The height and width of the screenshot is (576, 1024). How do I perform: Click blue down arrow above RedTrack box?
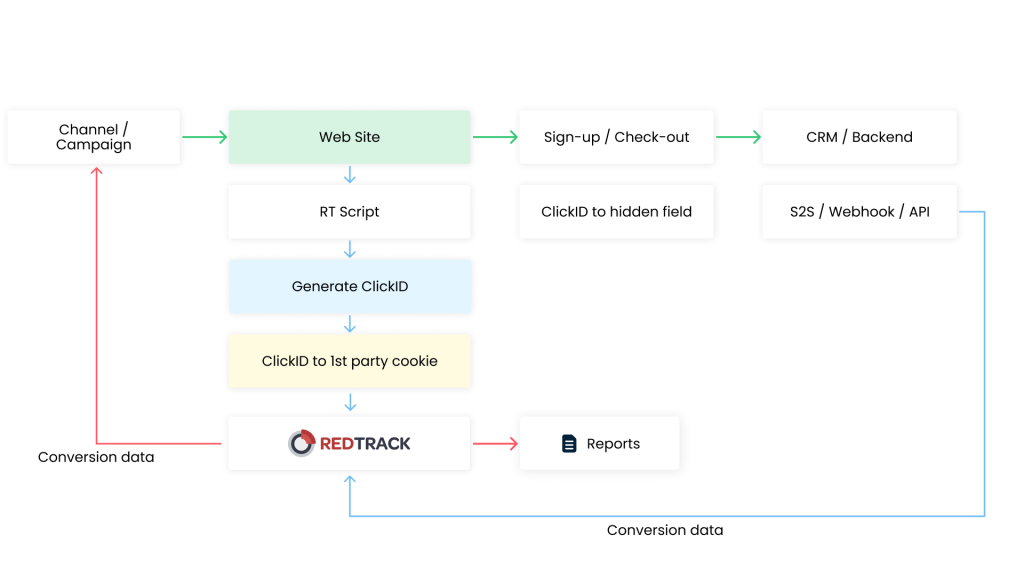click(350, 402)
